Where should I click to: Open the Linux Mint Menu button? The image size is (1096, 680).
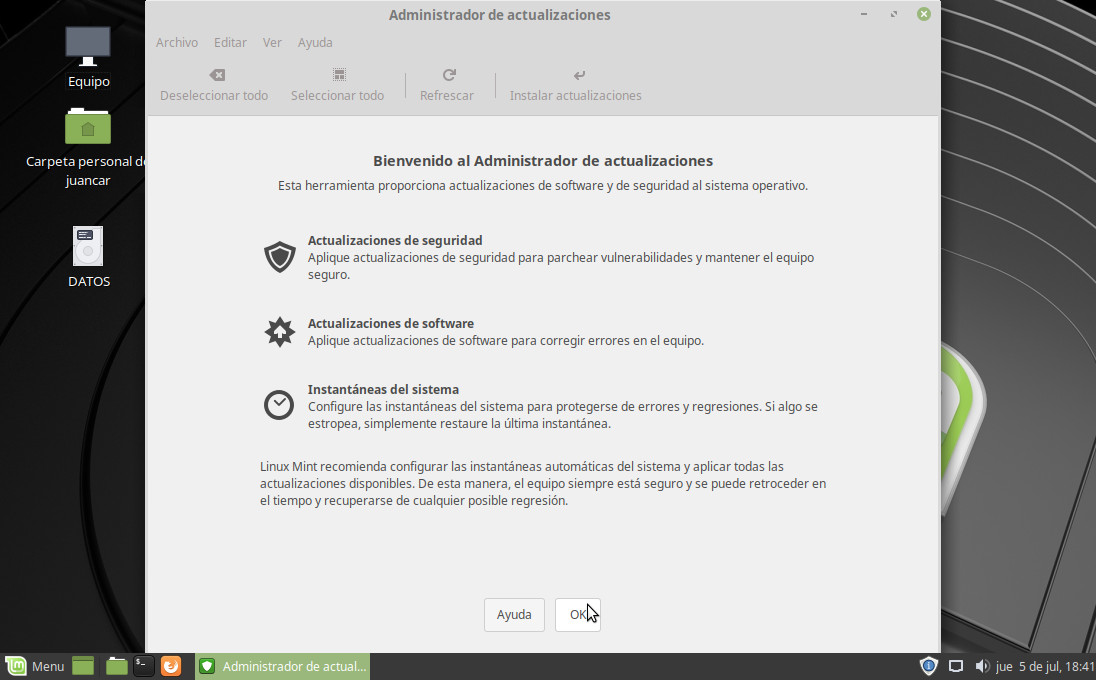(x=35, y=666)
